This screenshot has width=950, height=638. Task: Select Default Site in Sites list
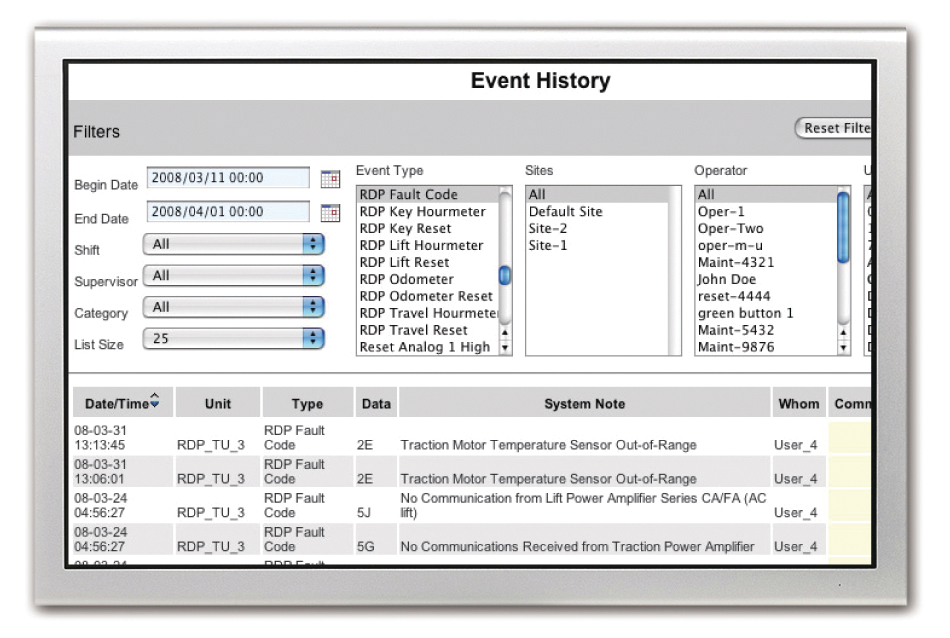click(x=565, y=212)
